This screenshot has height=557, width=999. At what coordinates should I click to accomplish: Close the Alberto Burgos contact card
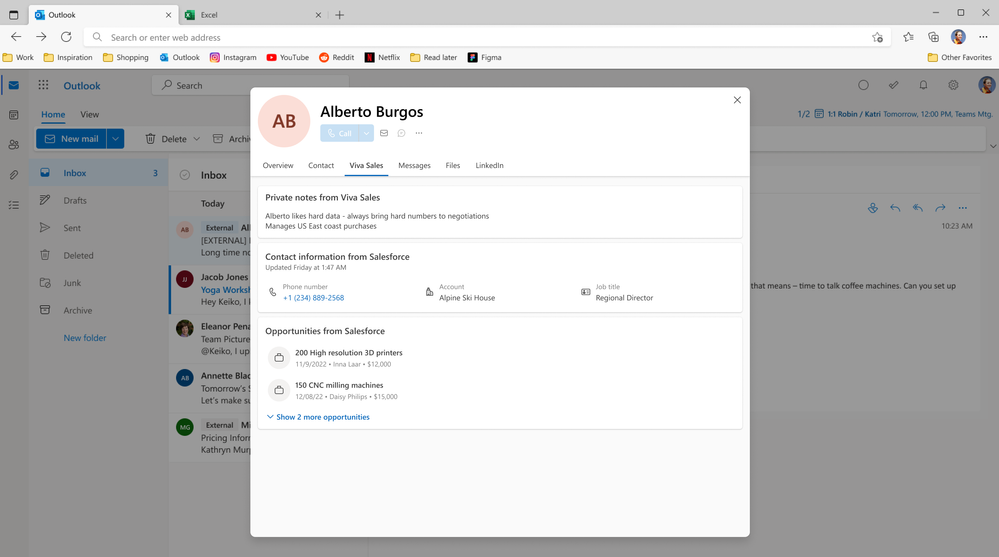tap(737, 100)
